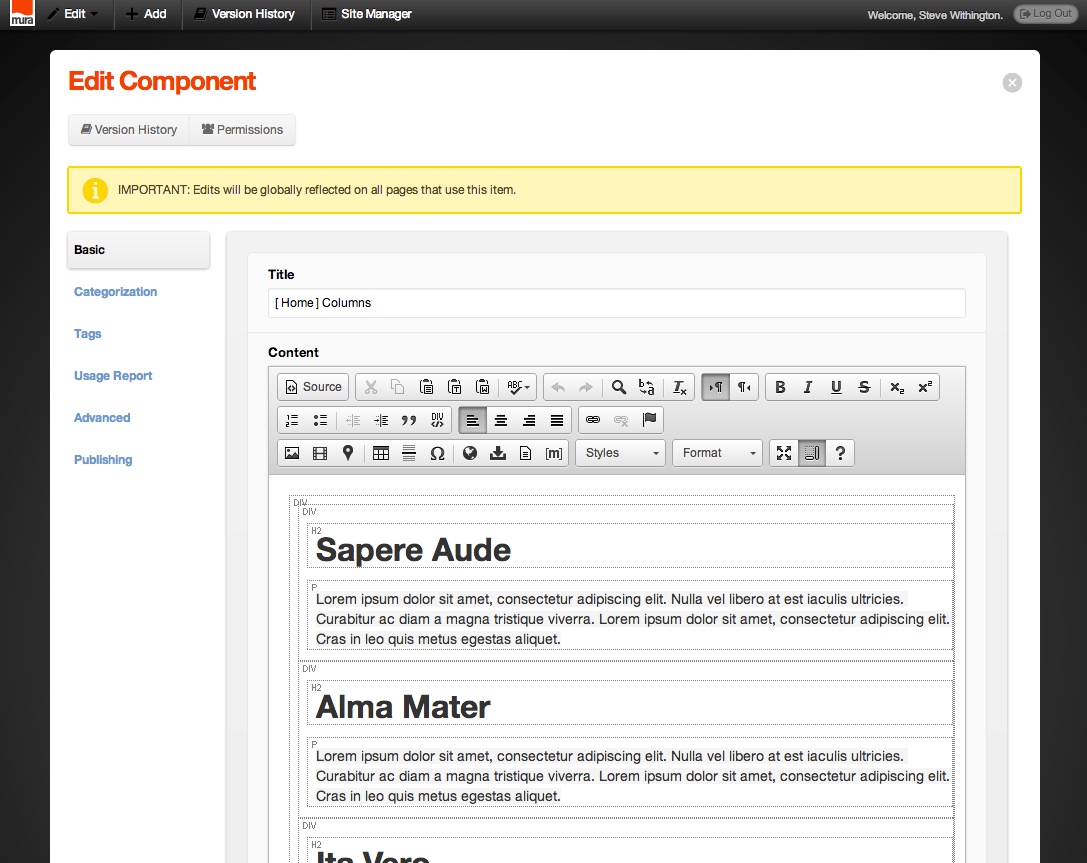The height and width of the screenshot is (863, 1087).
Task: Insert a bulleted list
Action: [320, 420]
